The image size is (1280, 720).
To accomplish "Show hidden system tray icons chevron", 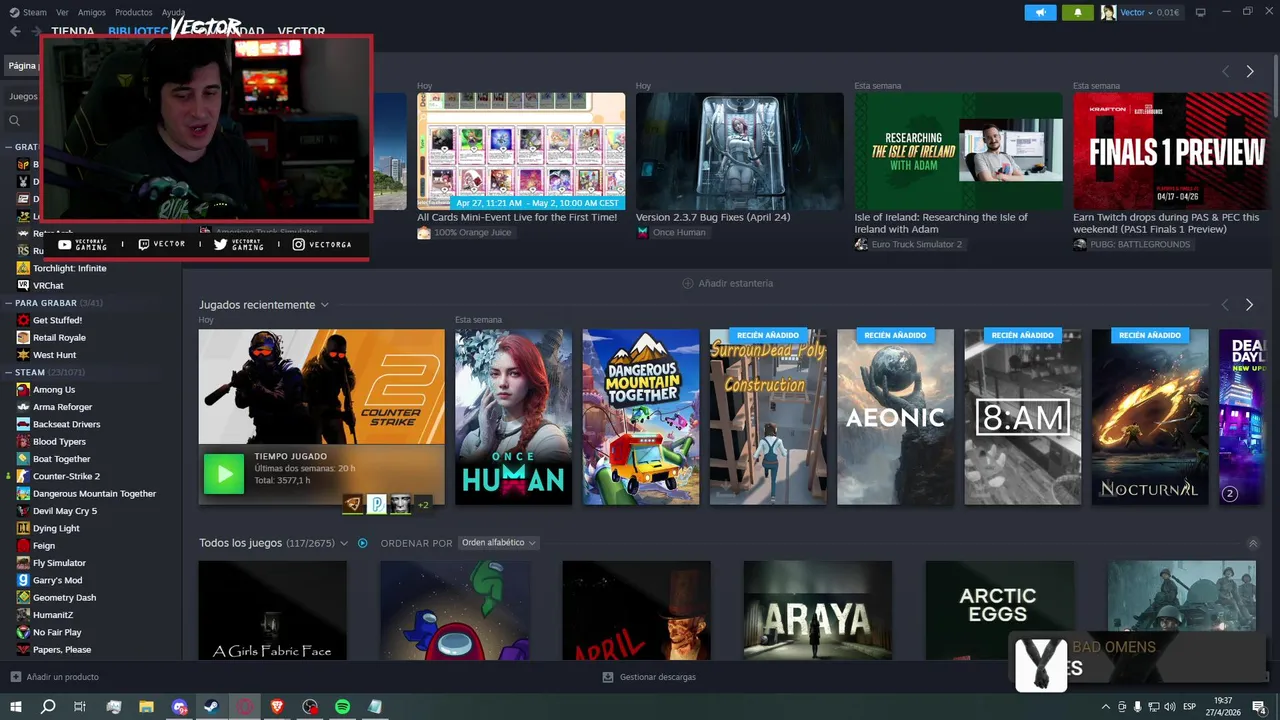I will tap(1105, 706).
